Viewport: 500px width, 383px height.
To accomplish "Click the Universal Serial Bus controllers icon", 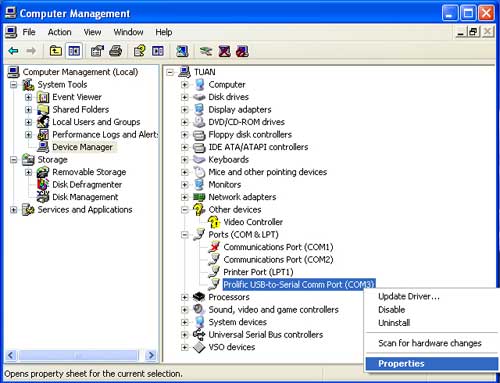I will [199, 334].
